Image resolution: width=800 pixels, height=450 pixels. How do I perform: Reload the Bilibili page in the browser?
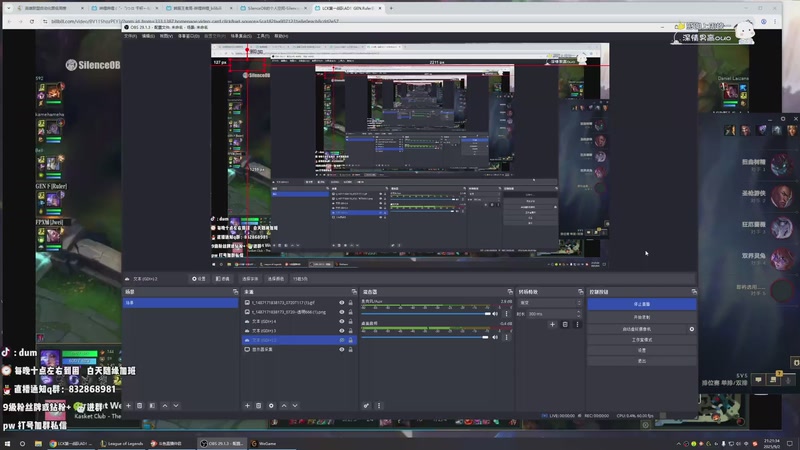[x=32, y=21]
